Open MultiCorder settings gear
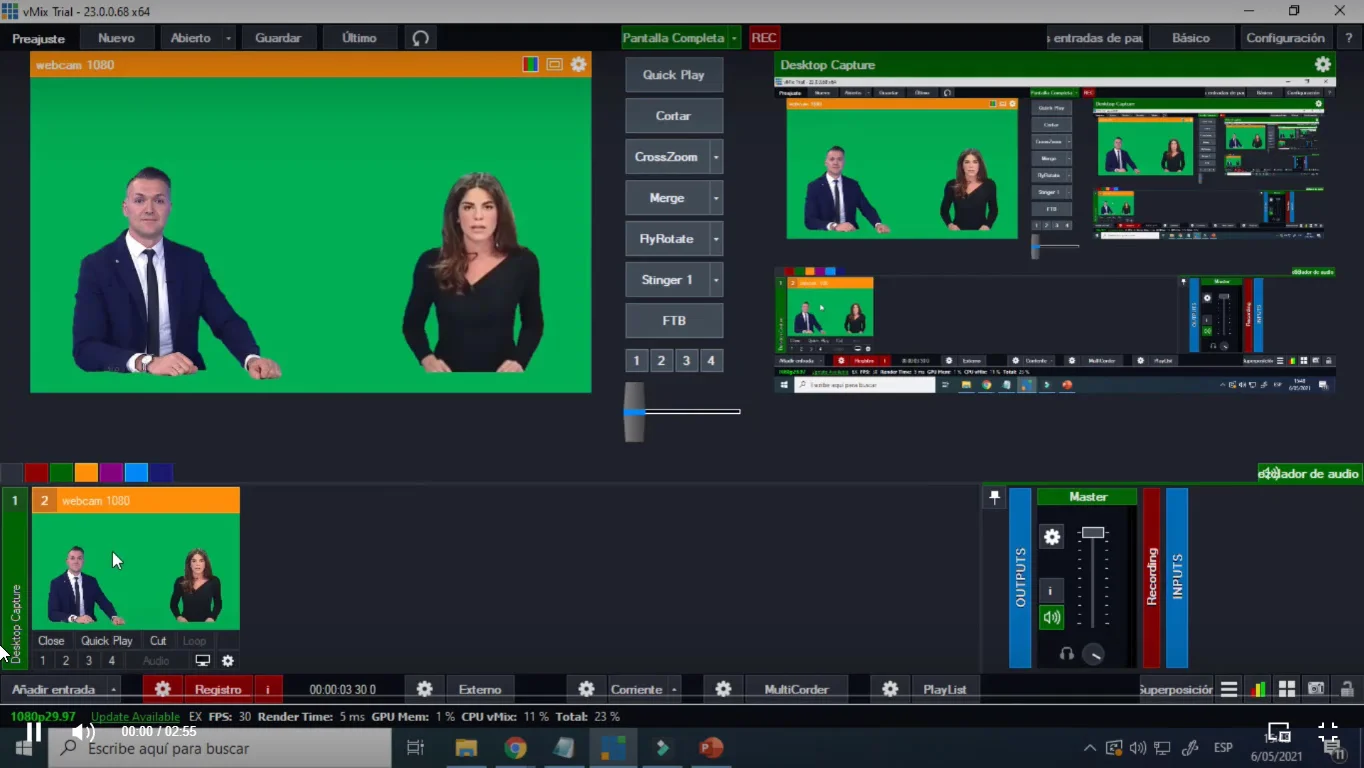Screen dimensions: 1364x768 [723, 689]
